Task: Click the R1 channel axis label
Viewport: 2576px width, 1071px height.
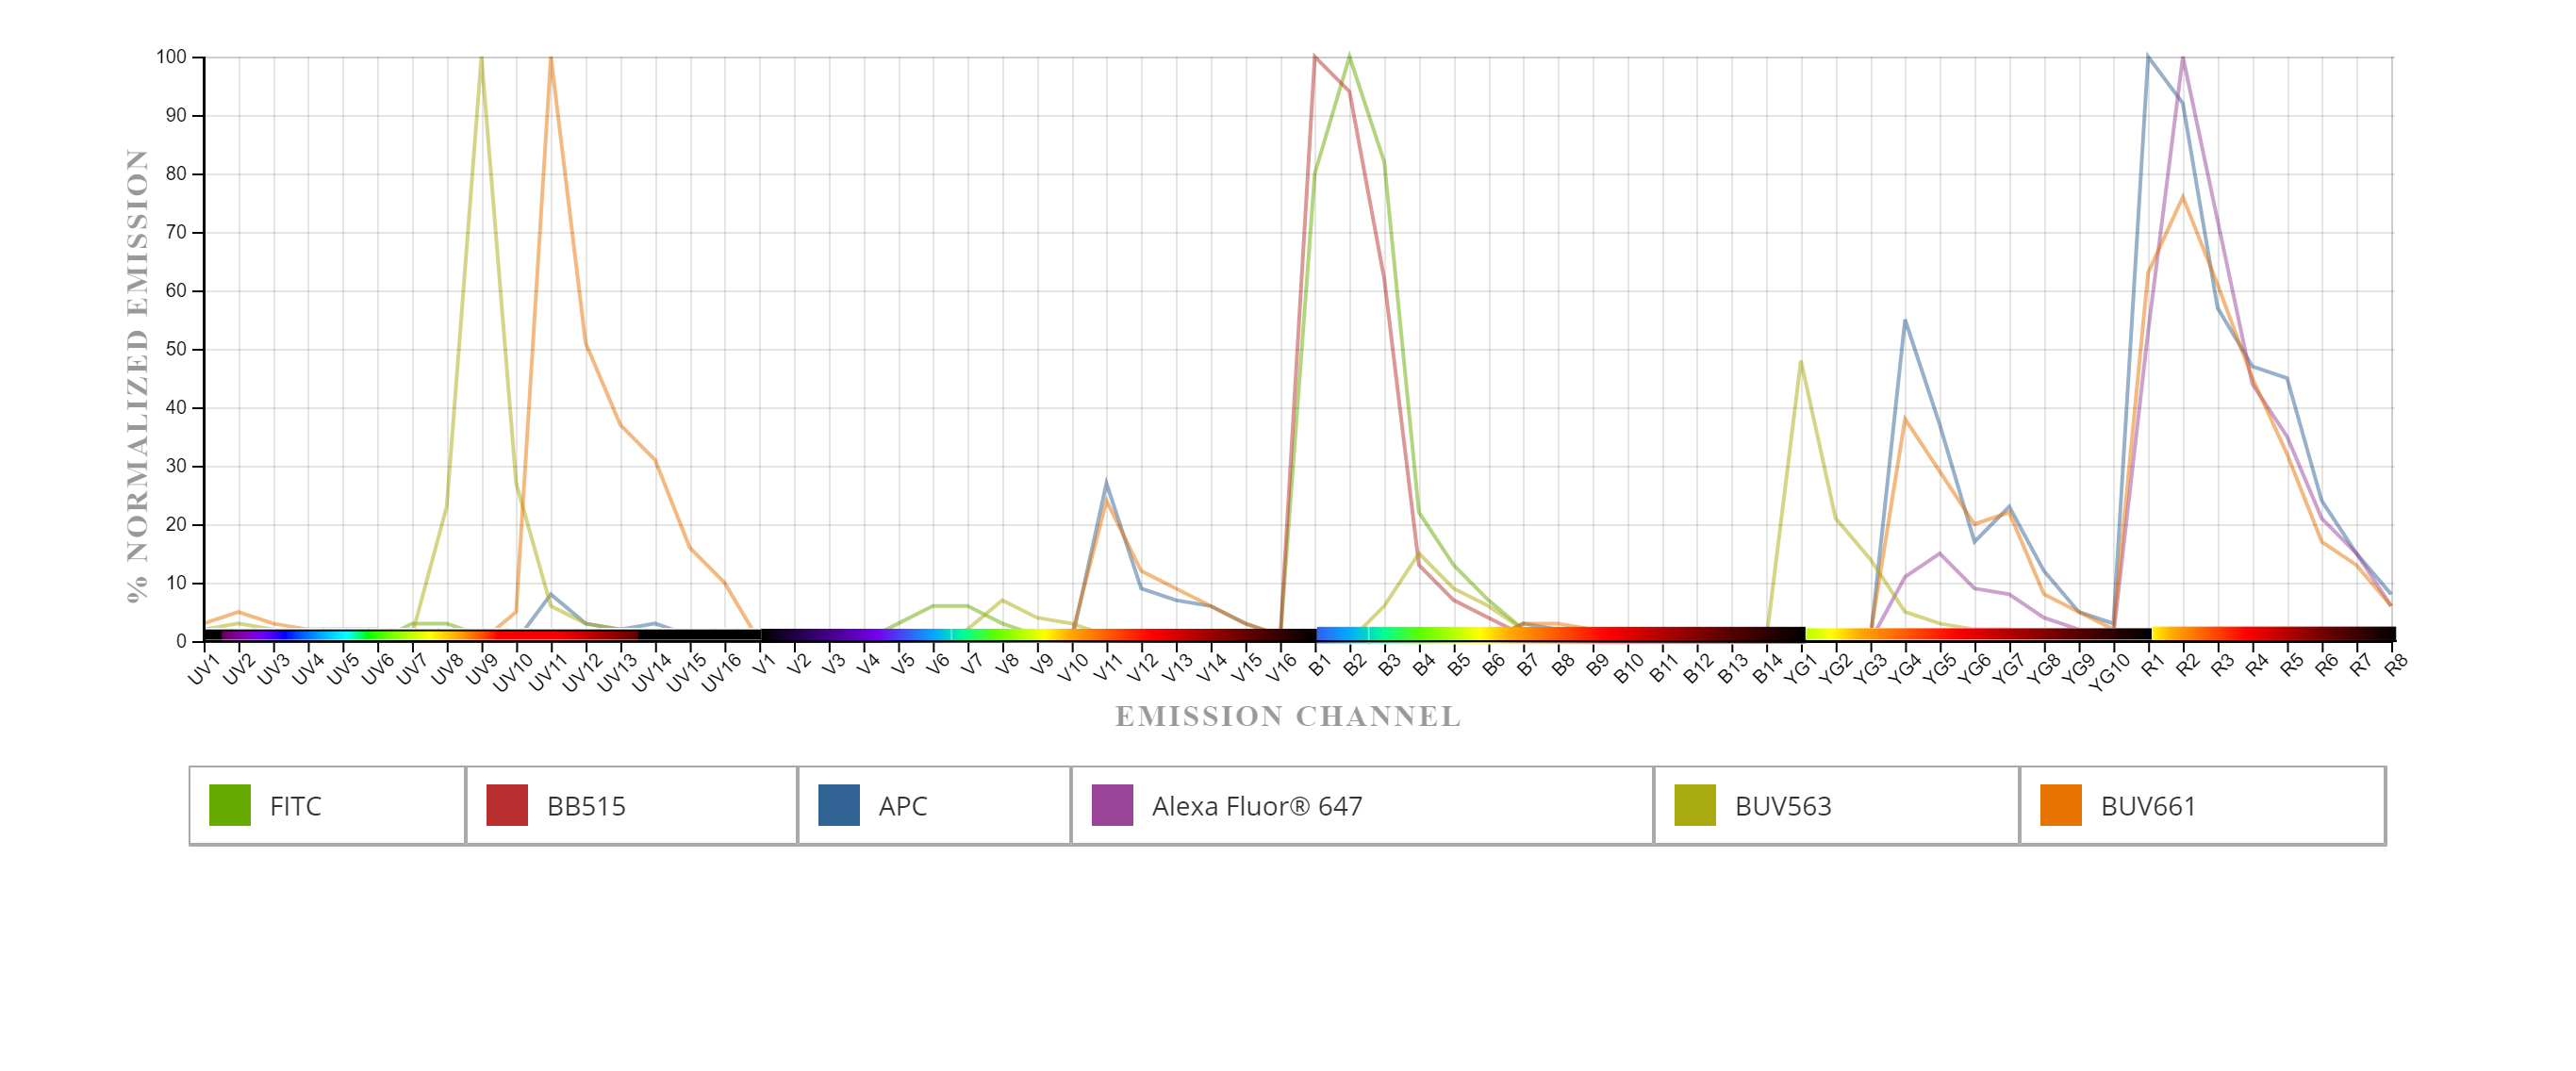Action: [2152, 665]
